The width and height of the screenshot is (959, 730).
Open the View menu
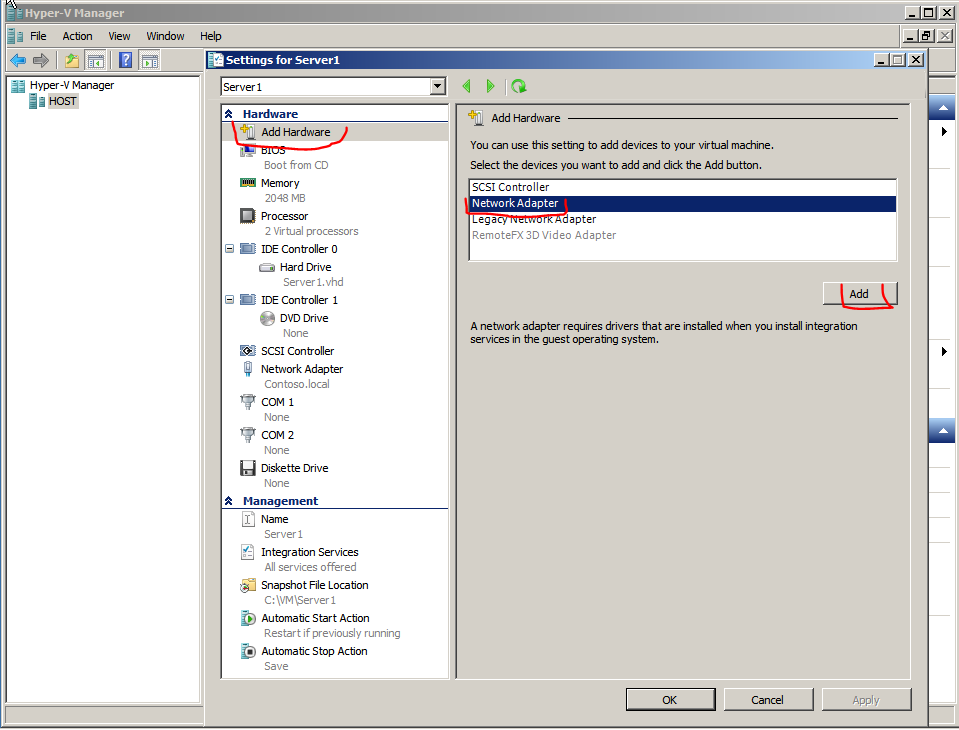[119, 36]
